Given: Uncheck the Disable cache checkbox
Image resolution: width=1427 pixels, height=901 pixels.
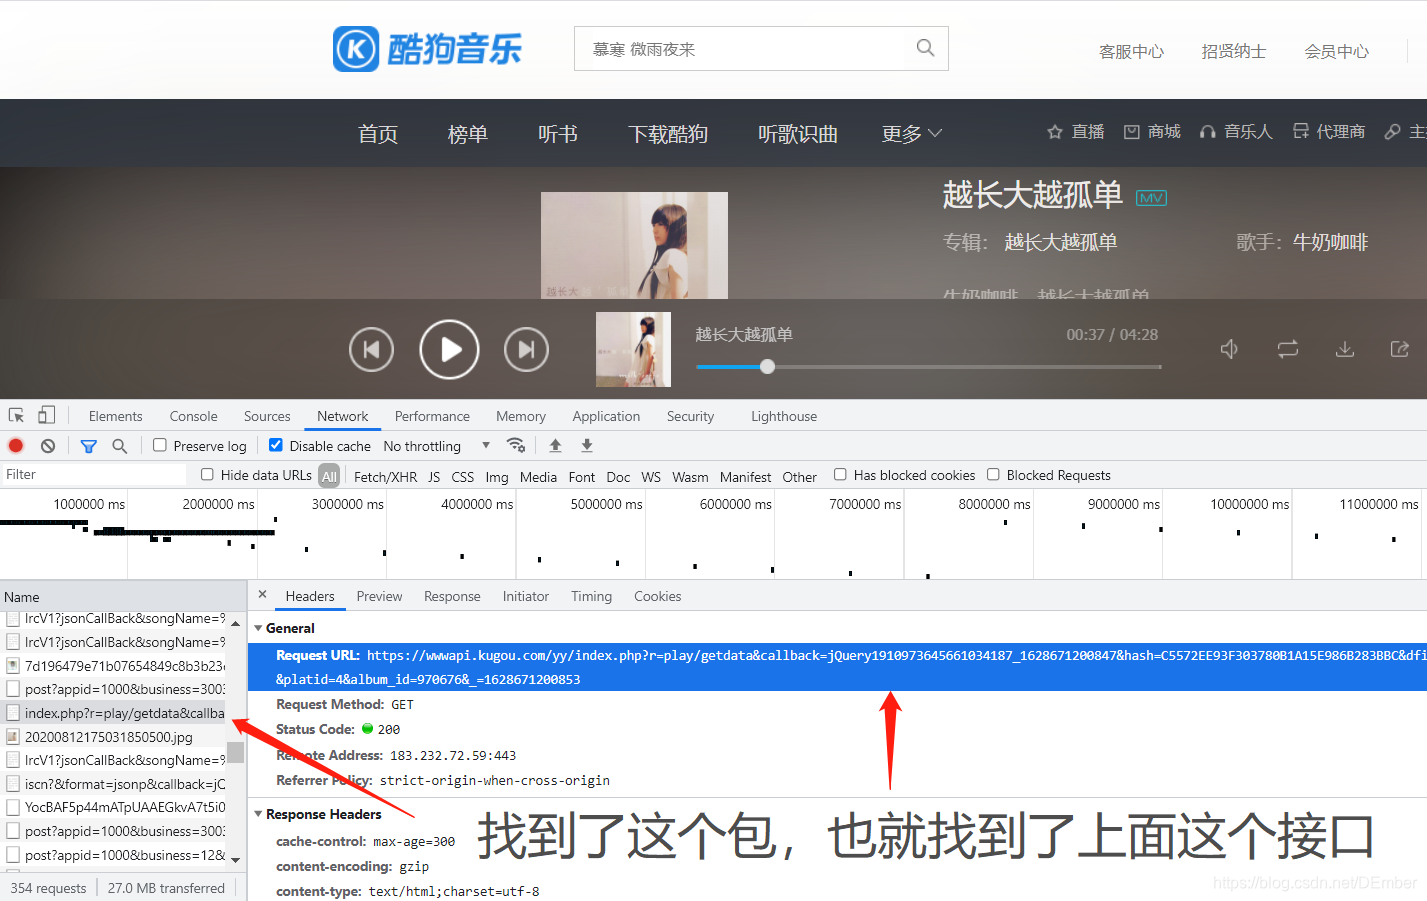Looking at the screenshot, I should coord(276,445).
